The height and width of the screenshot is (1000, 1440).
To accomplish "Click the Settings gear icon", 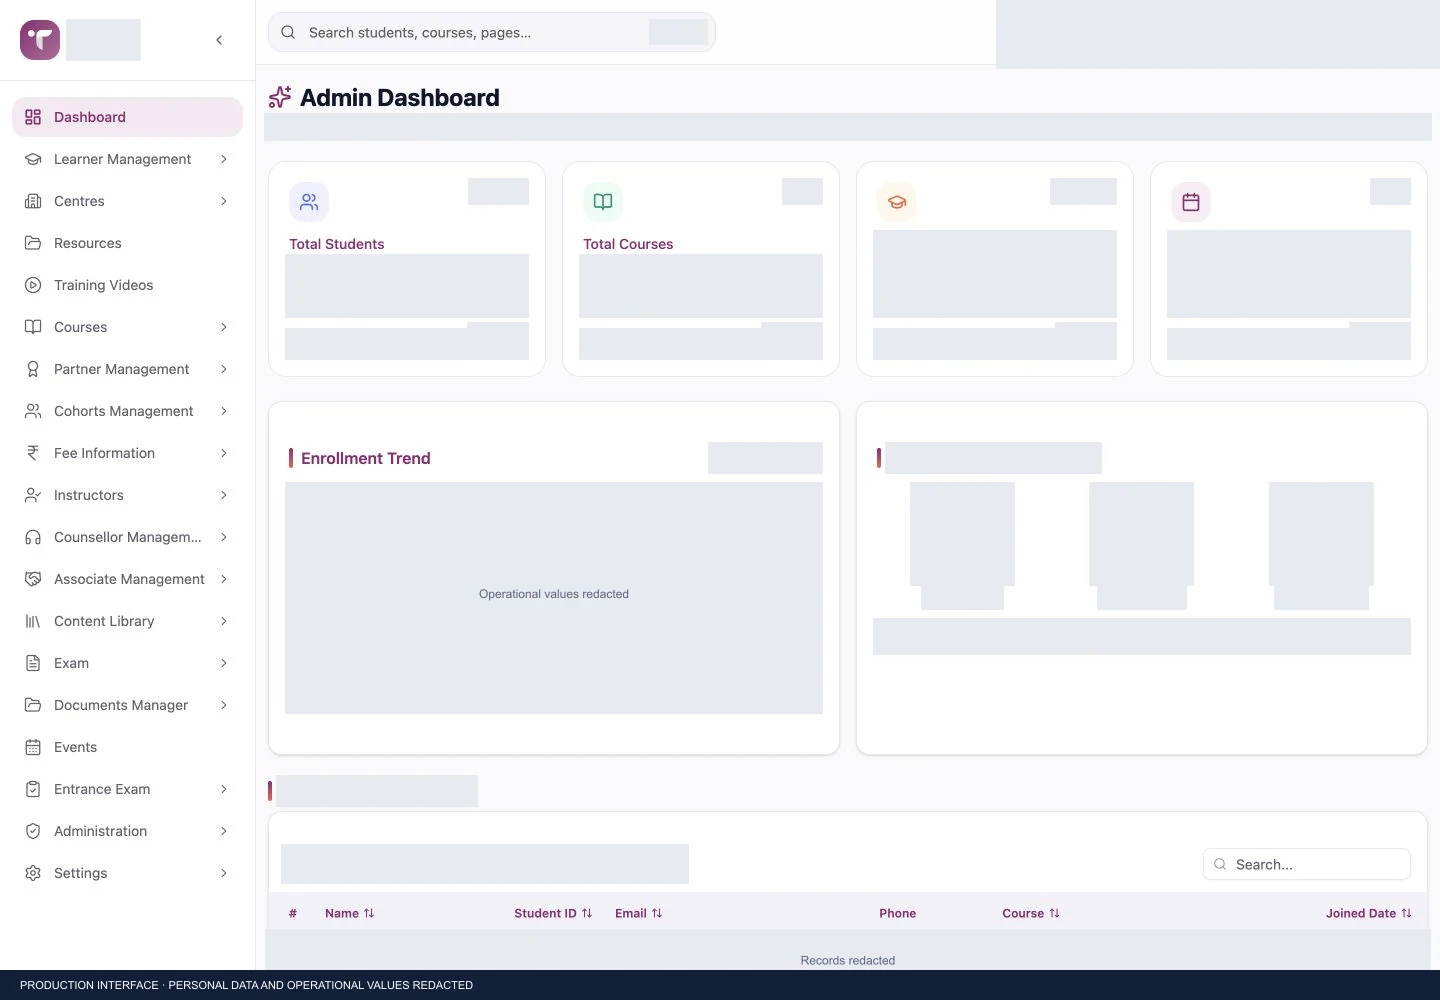I will pos(33,873).
